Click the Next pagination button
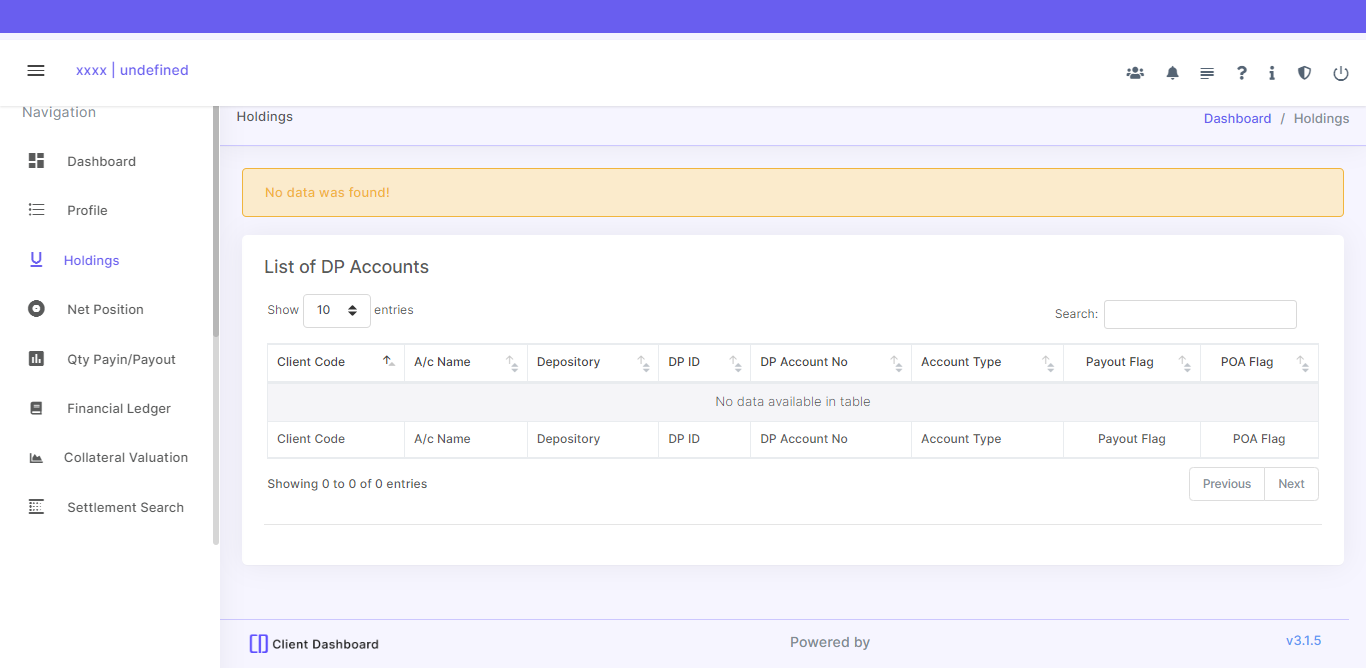The image size is (1366, 668). click(x=1291, y=484)
